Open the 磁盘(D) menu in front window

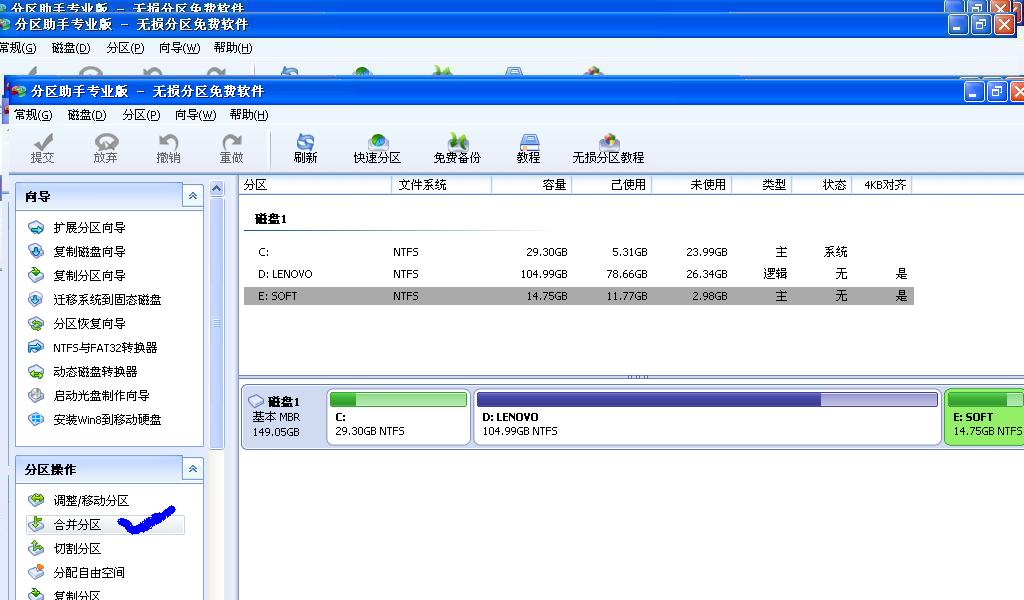87,115
